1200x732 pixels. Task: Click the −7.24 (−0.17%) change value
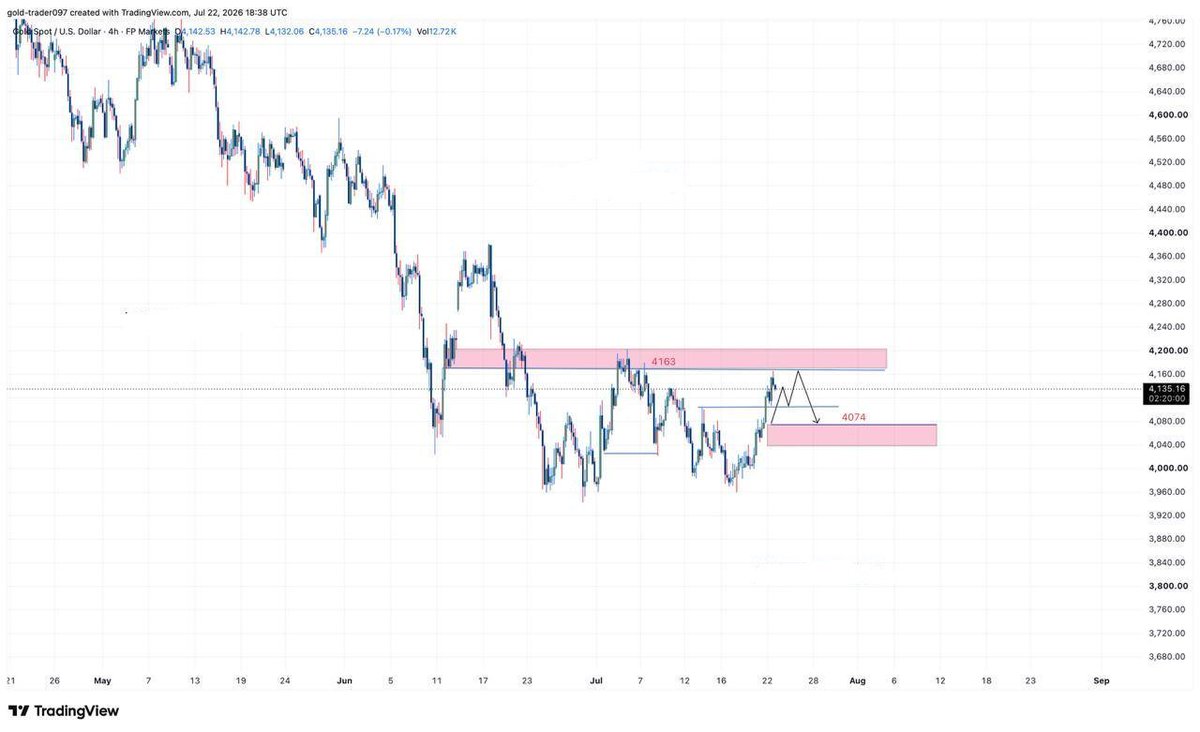point(383,32)
